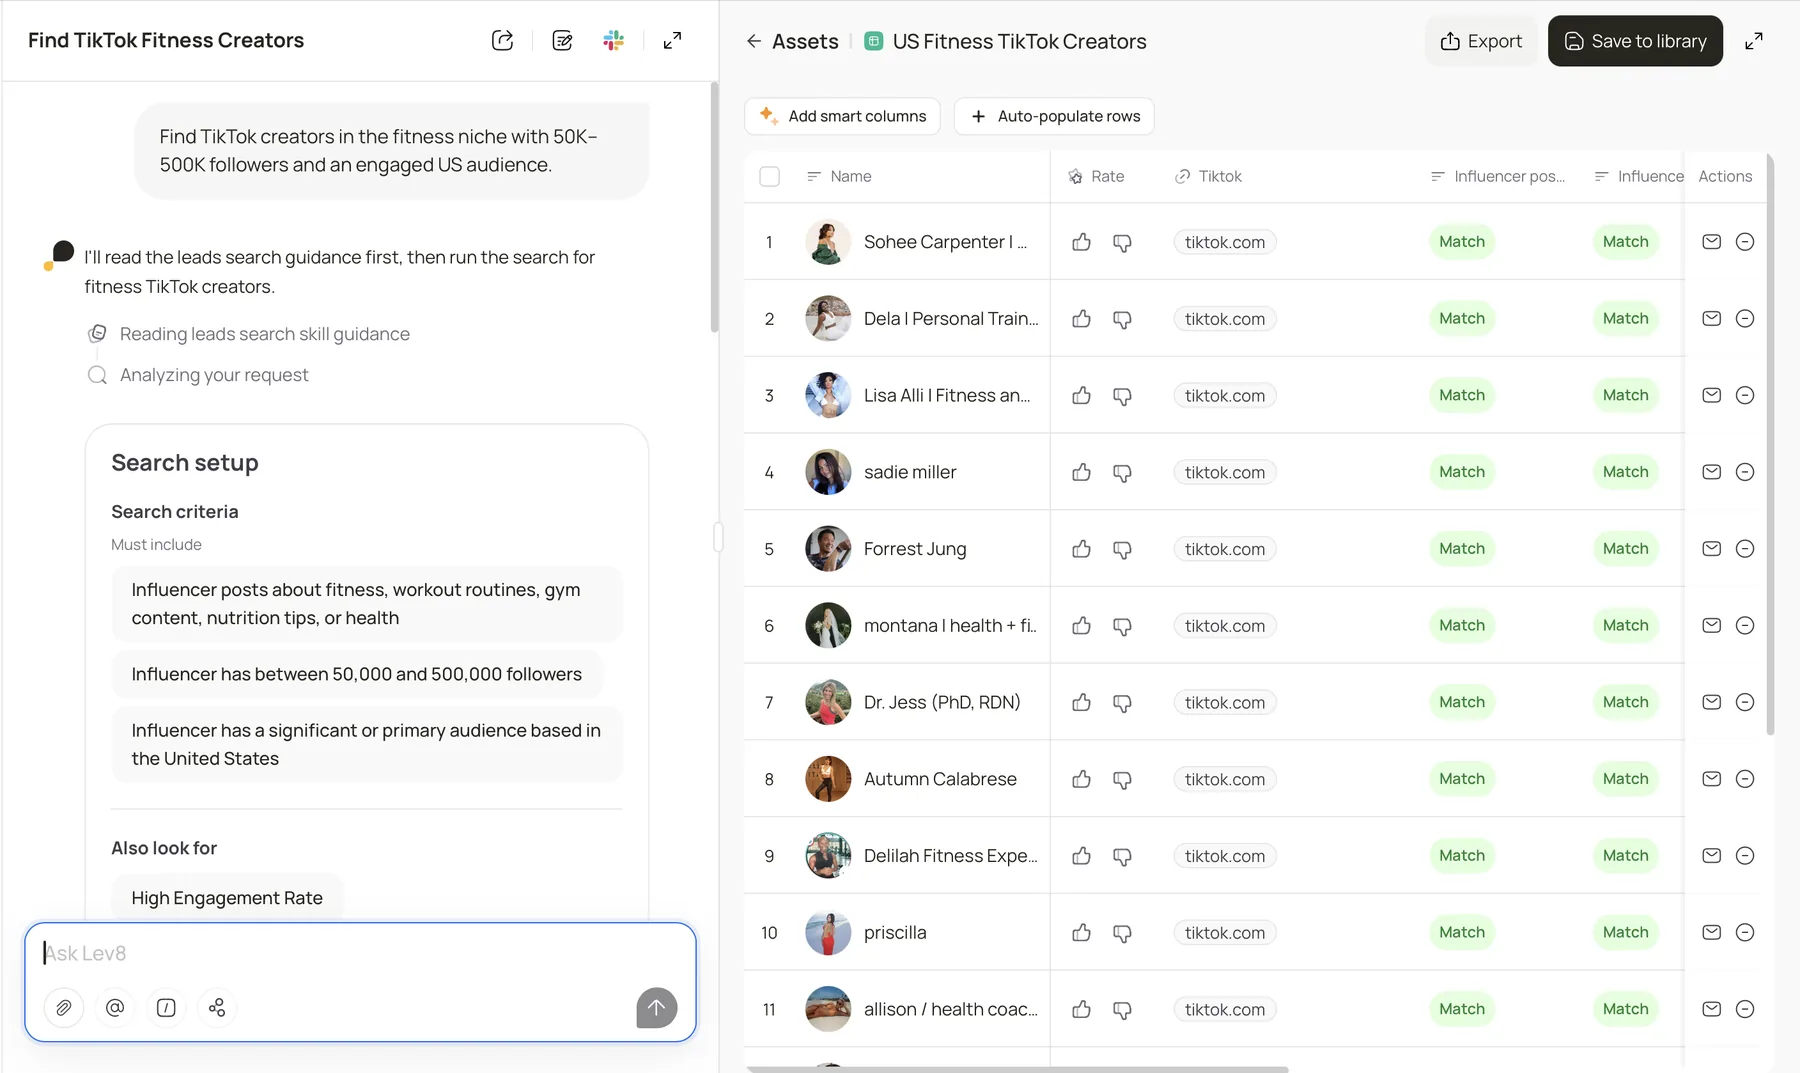
Task: Click Export button
Action: click(1481, 41)
